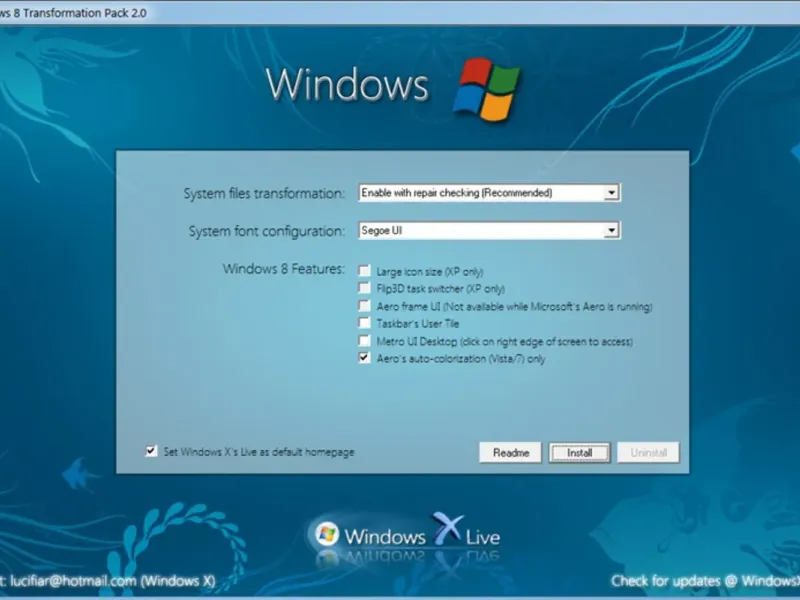Click Enable with repair checking field

pyautogui.click(x=489, y=193)
